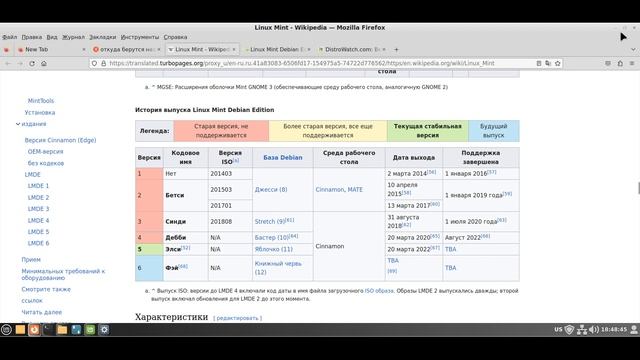Open the Вид menu
Viewport: 640px width, 360px height.
tap(52, 37)
